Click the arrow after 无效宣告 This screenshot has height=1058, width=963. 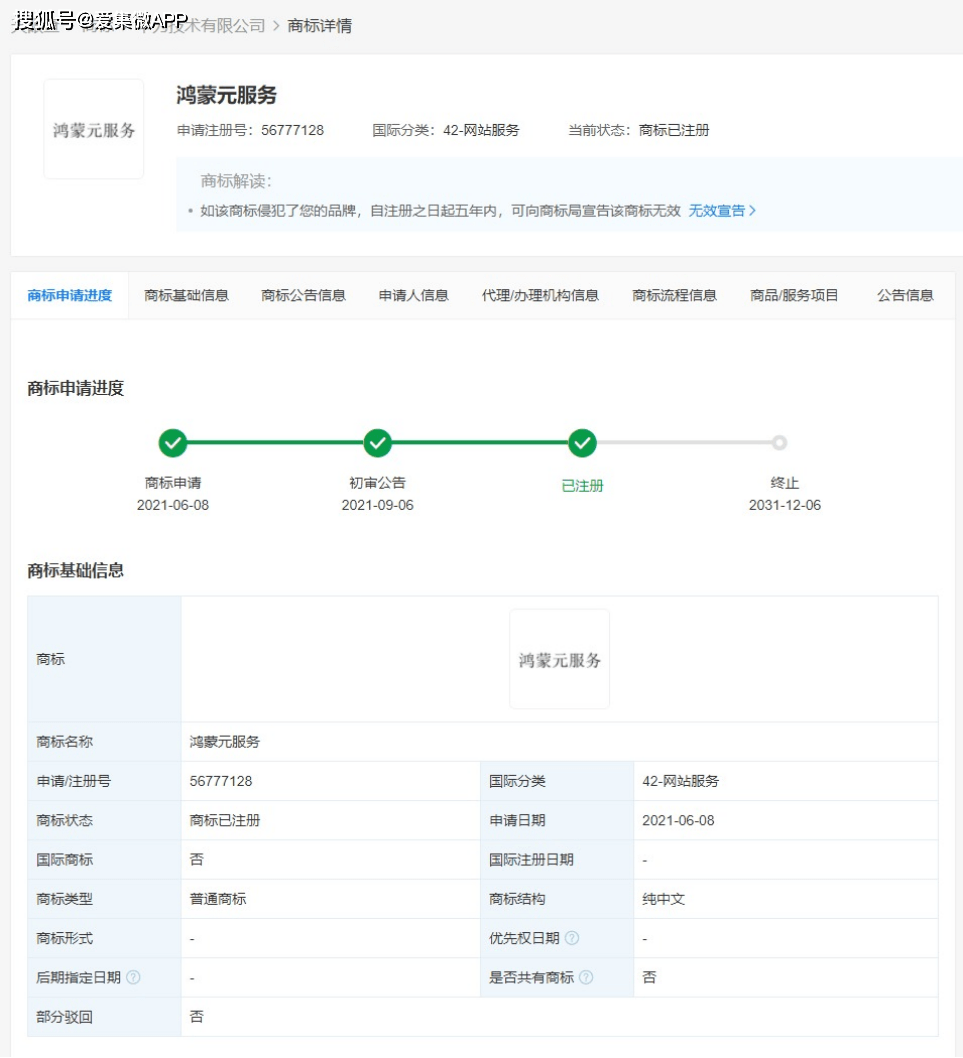click(752, 211)
